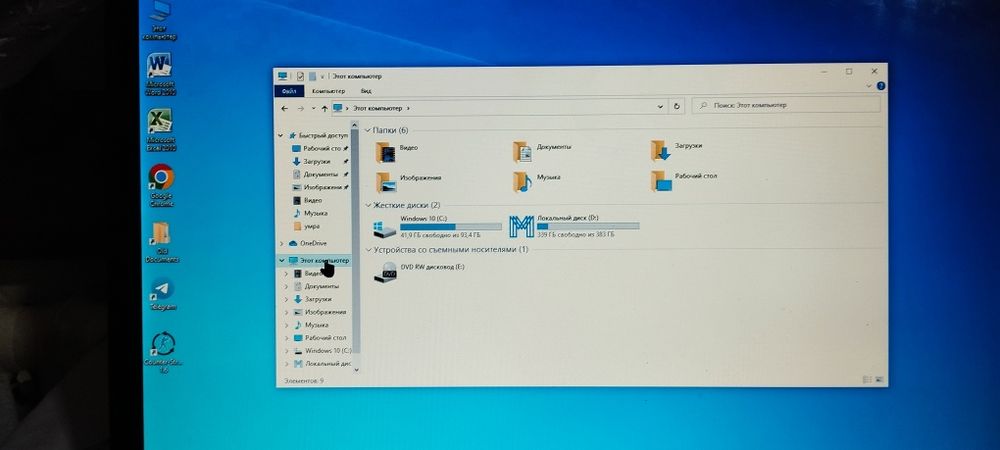
Task: Click the "Элементов: 9" status bar text
Action: click(304, 381)
